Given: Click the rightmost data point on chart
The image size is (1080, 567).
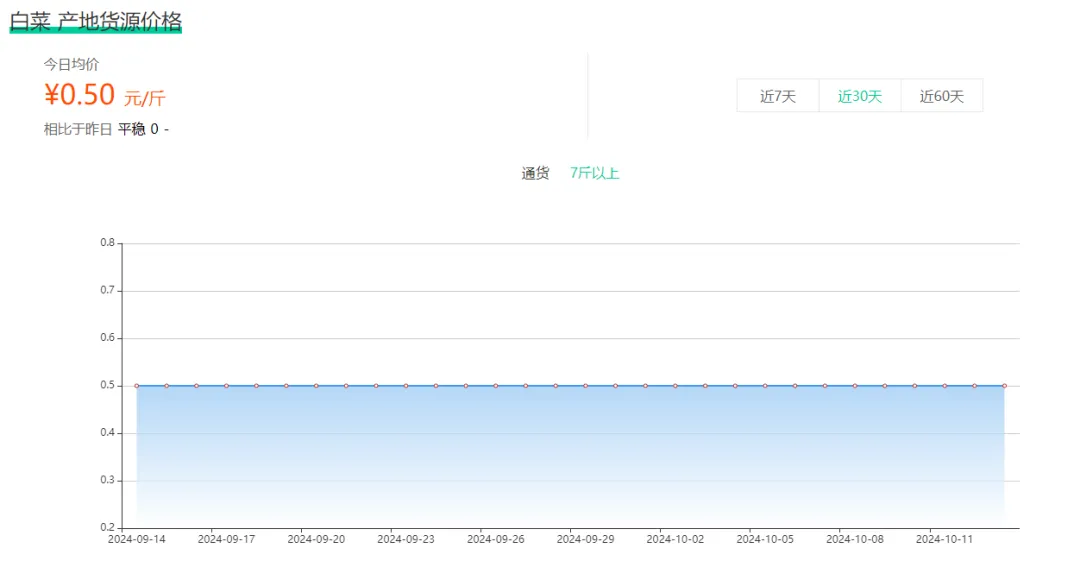Looking at the screenshot, I should [1004, 385].
